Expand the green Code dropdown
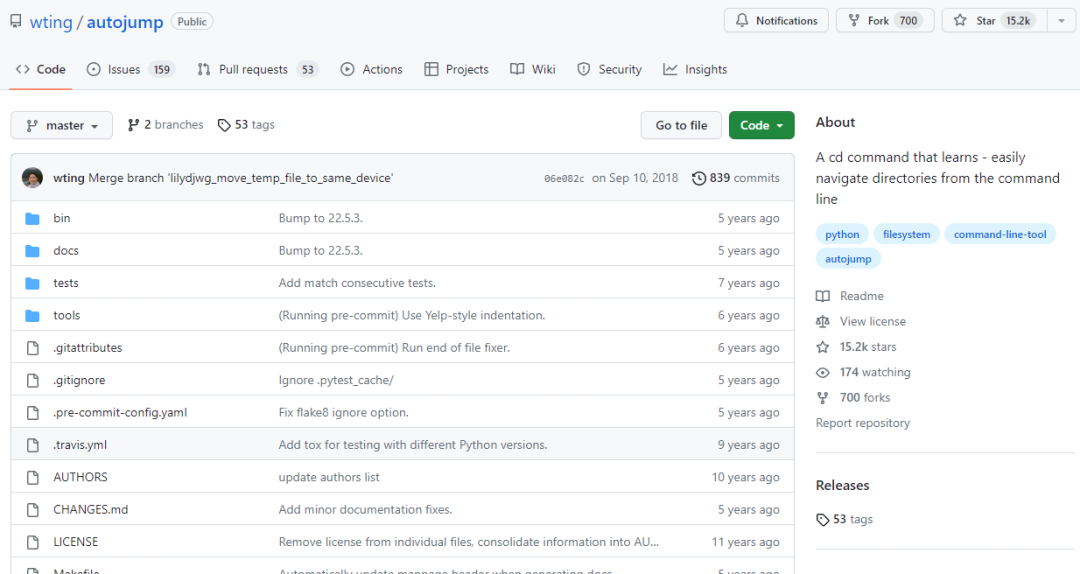 point(761,125)
